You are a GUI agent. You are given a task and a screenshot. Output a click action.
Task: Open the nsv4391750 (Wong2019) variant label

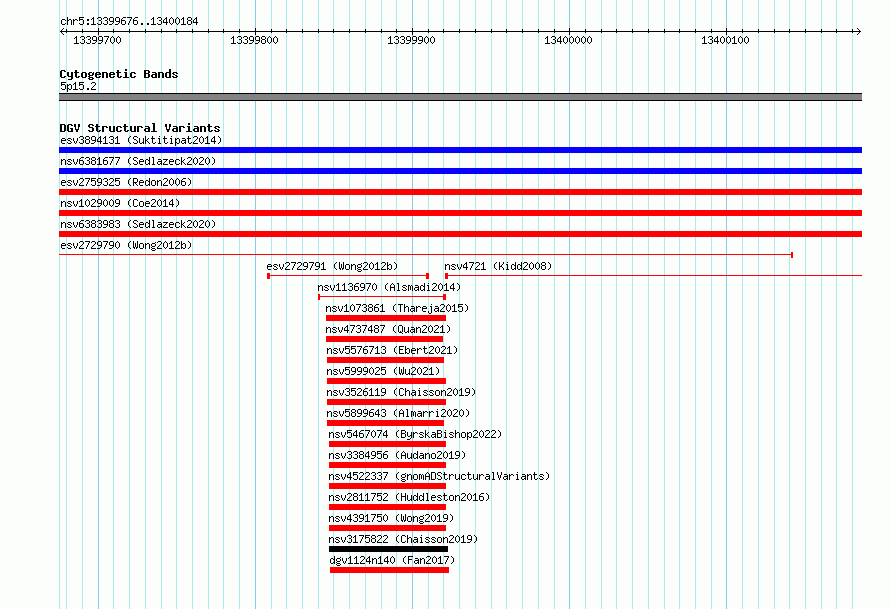391,518
